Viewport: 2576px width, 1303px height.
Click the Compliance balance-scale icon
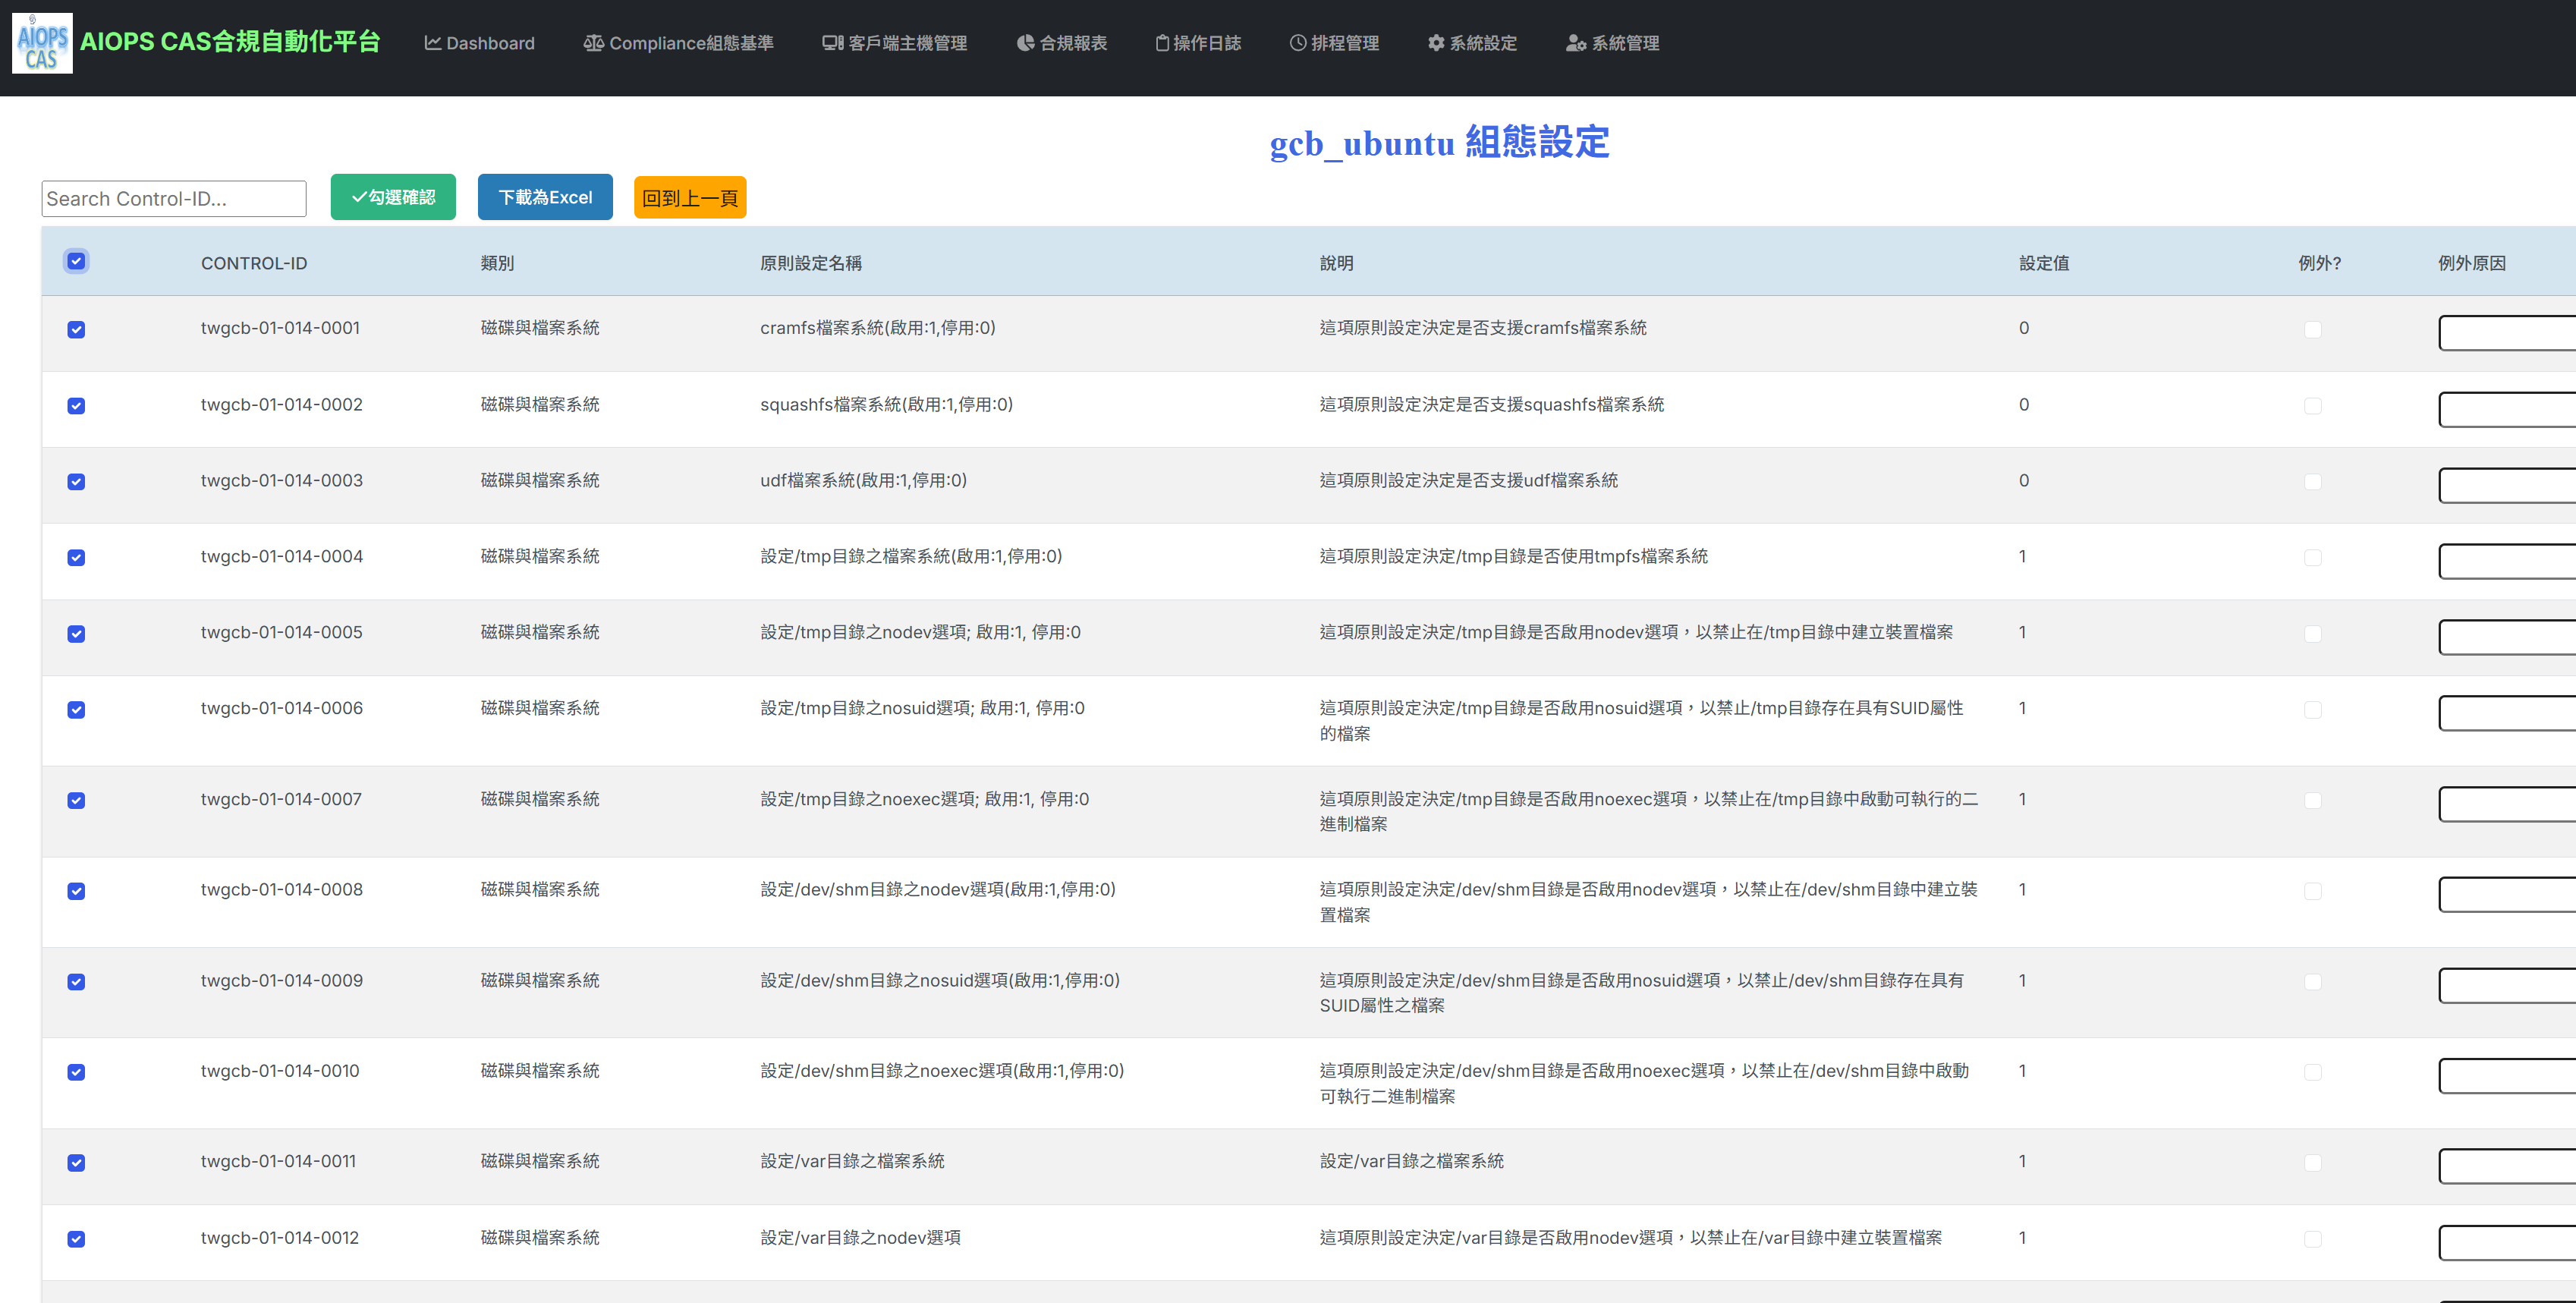593,43
